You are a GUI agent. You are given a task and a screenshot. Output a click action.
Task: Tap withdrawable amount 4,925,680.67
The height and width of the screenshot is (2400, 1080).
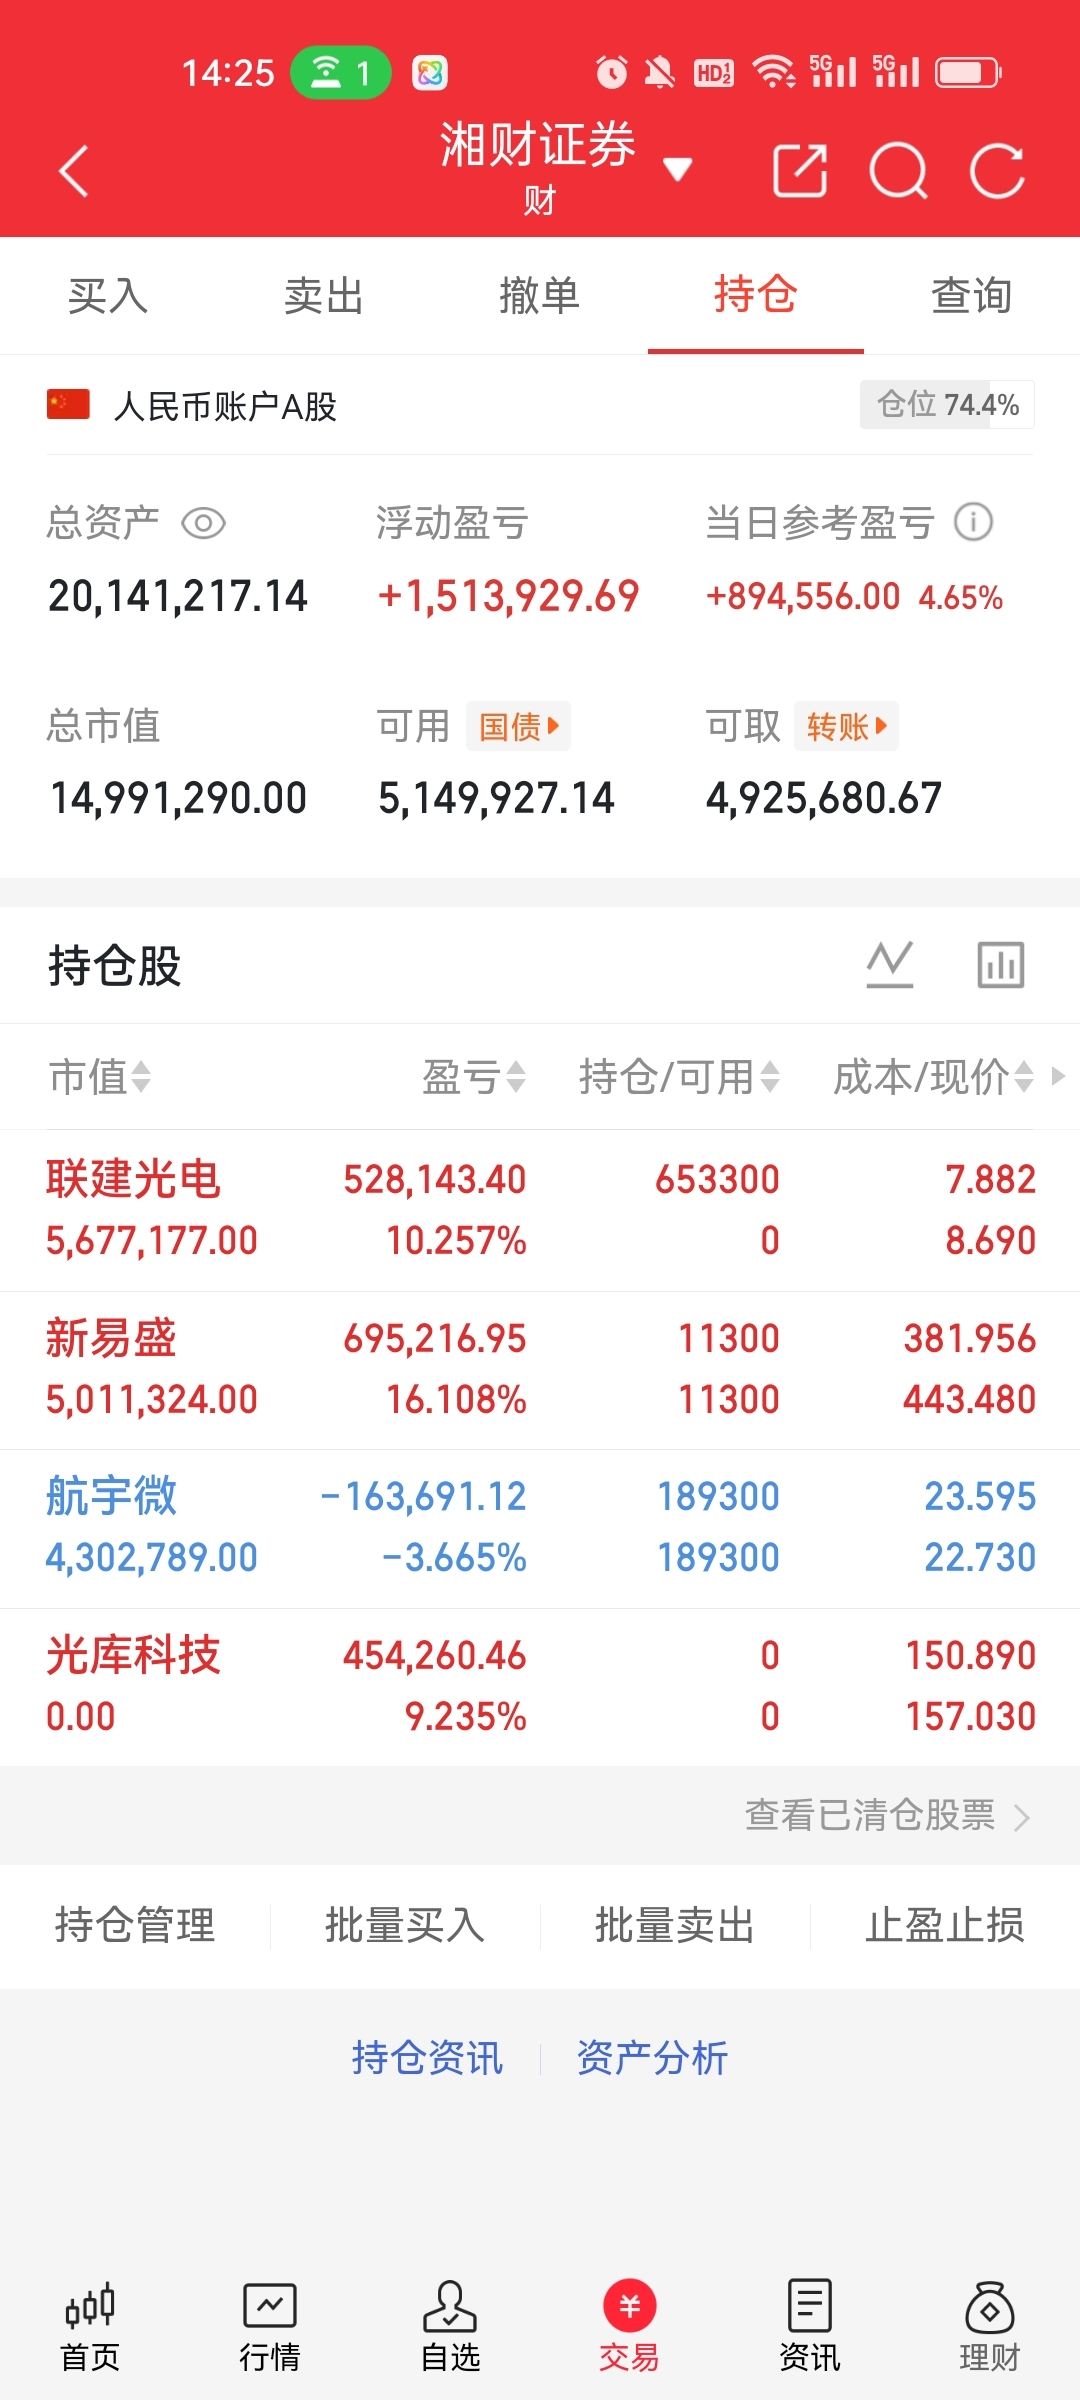[824, 799]
